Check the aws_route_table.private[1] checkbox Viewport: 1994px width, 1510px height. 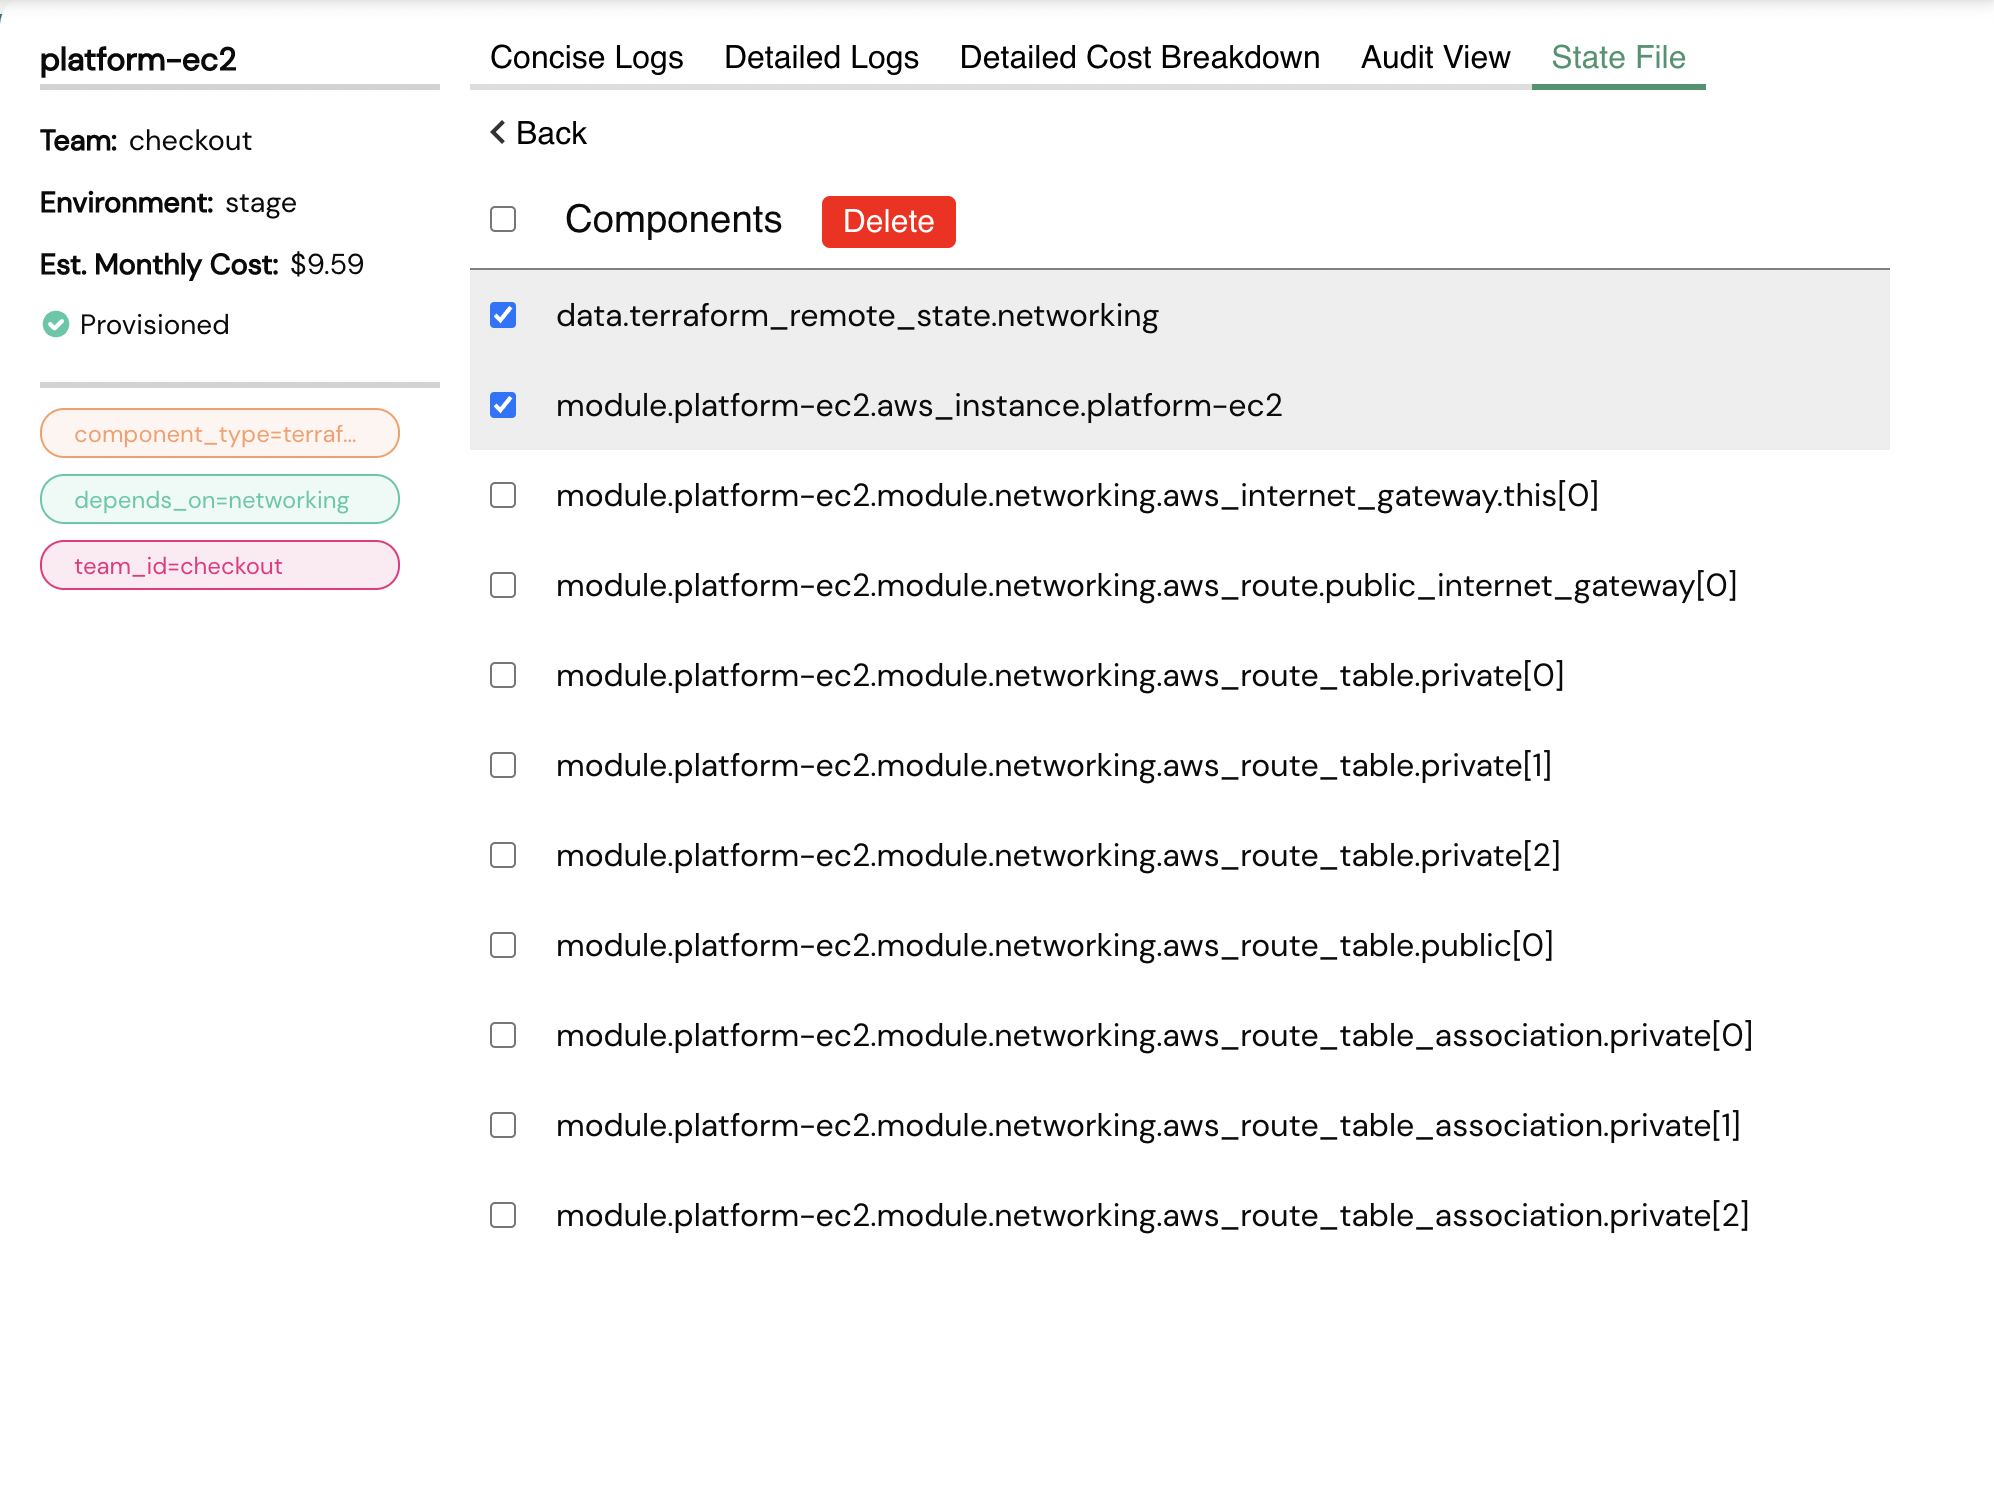click(503, 765)
